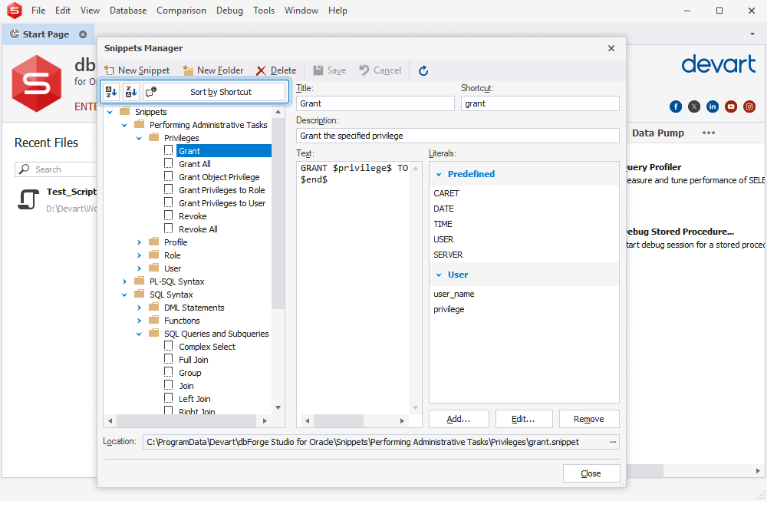Collapse the Predefined literals group

pos(439,174)
